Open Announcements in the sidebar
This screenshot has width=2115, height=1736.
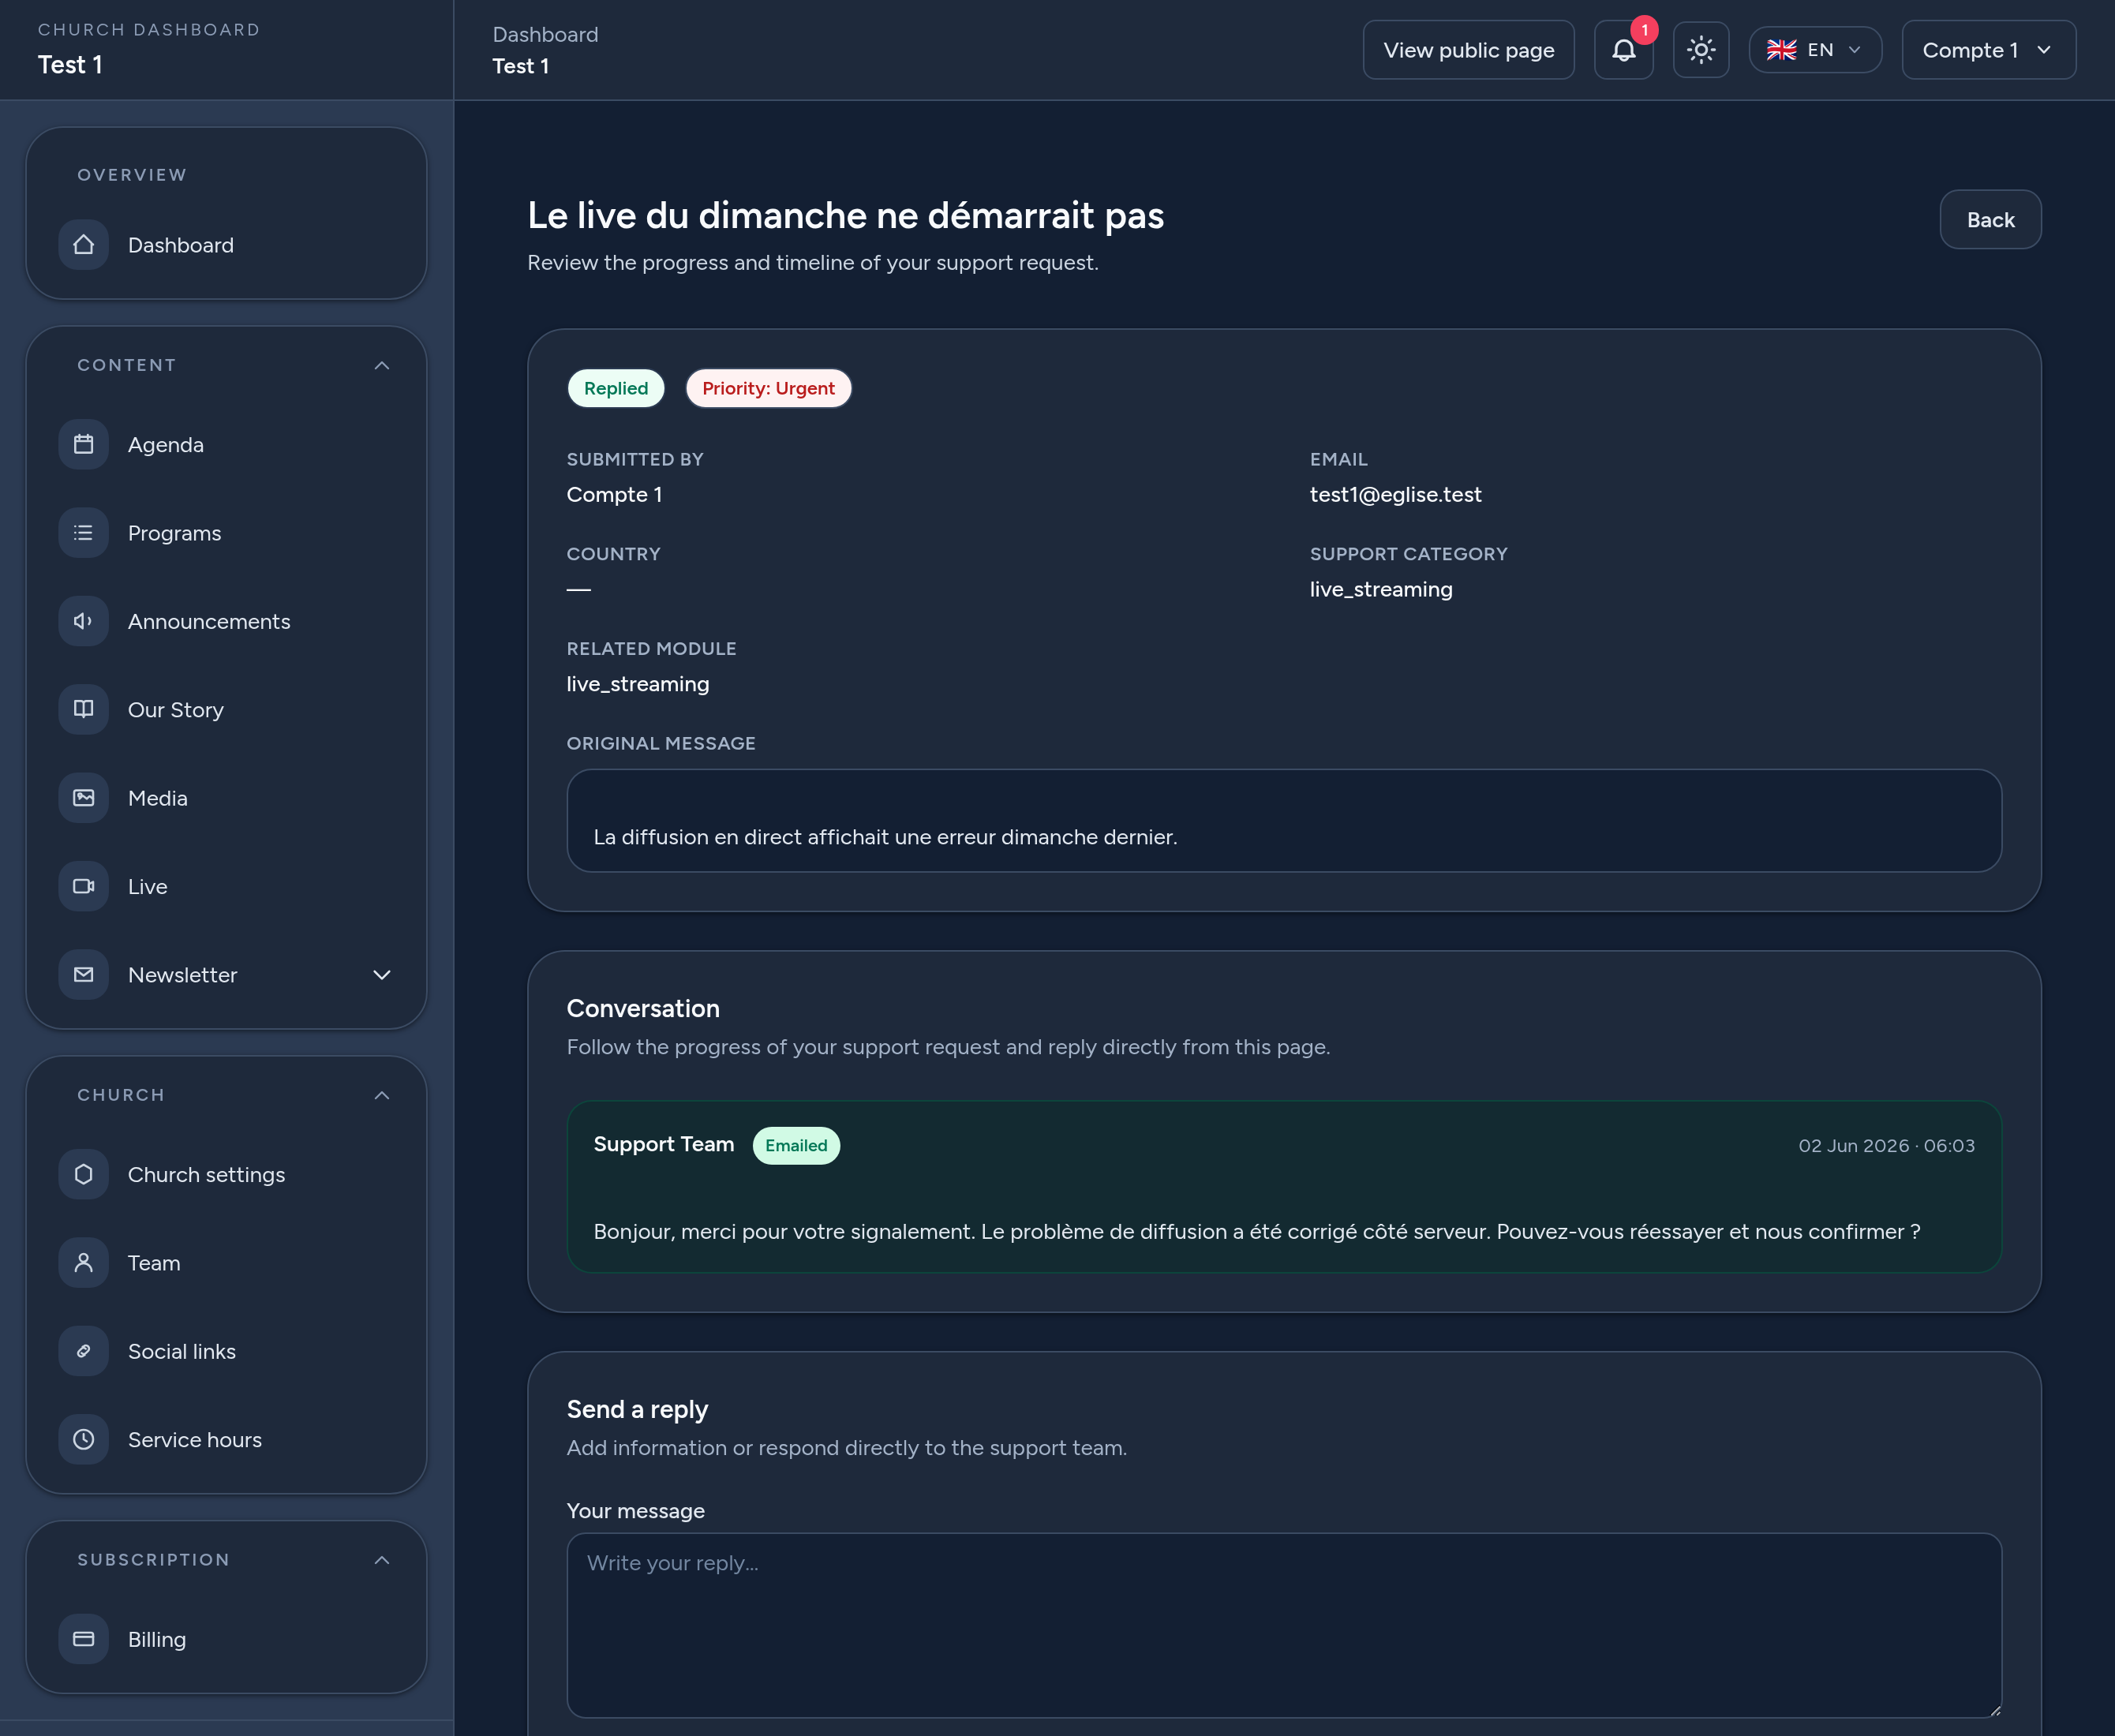[226, 622]
